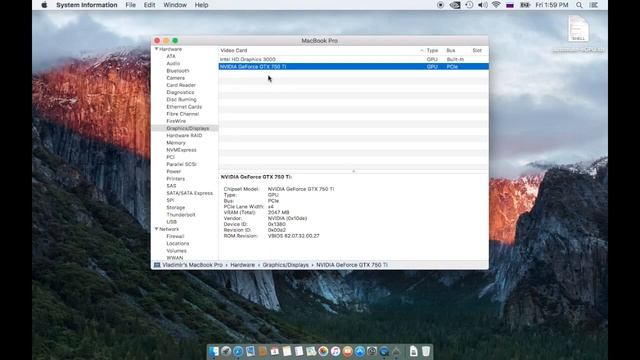Screen dimensions: 640x360
Task: Select Bluetooth in the sidebar
Action: 178,71
